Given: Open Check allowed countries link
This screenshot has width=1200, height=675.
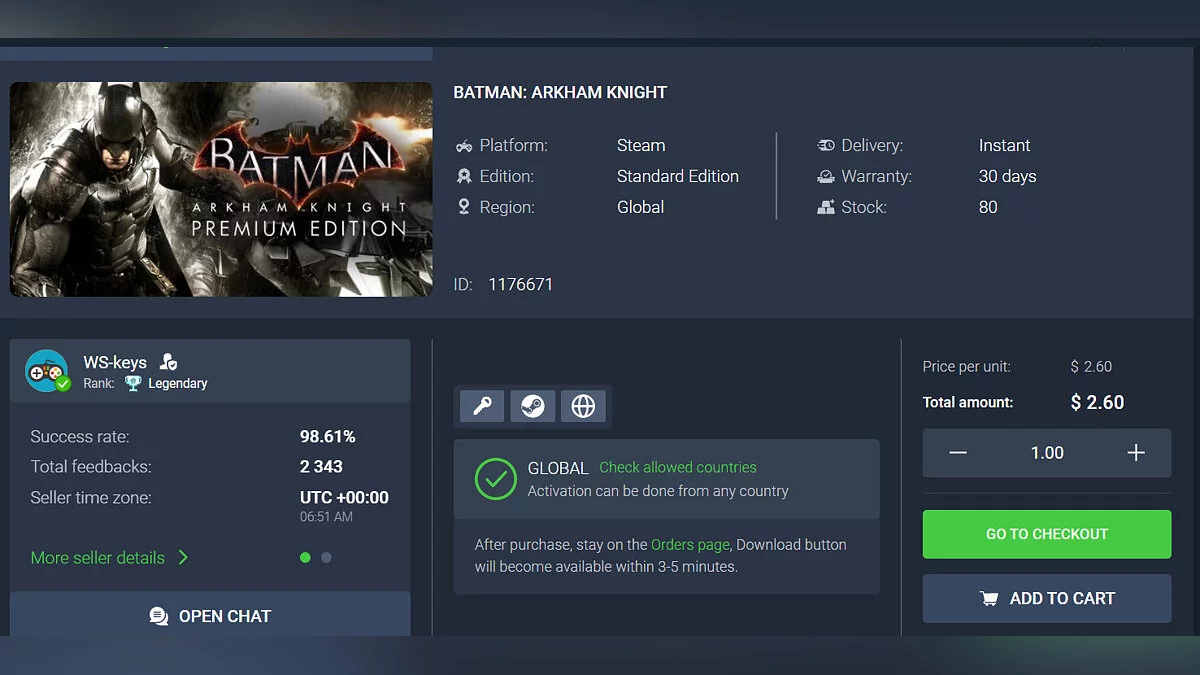Looking at the screenshot, I should point(678,467).
